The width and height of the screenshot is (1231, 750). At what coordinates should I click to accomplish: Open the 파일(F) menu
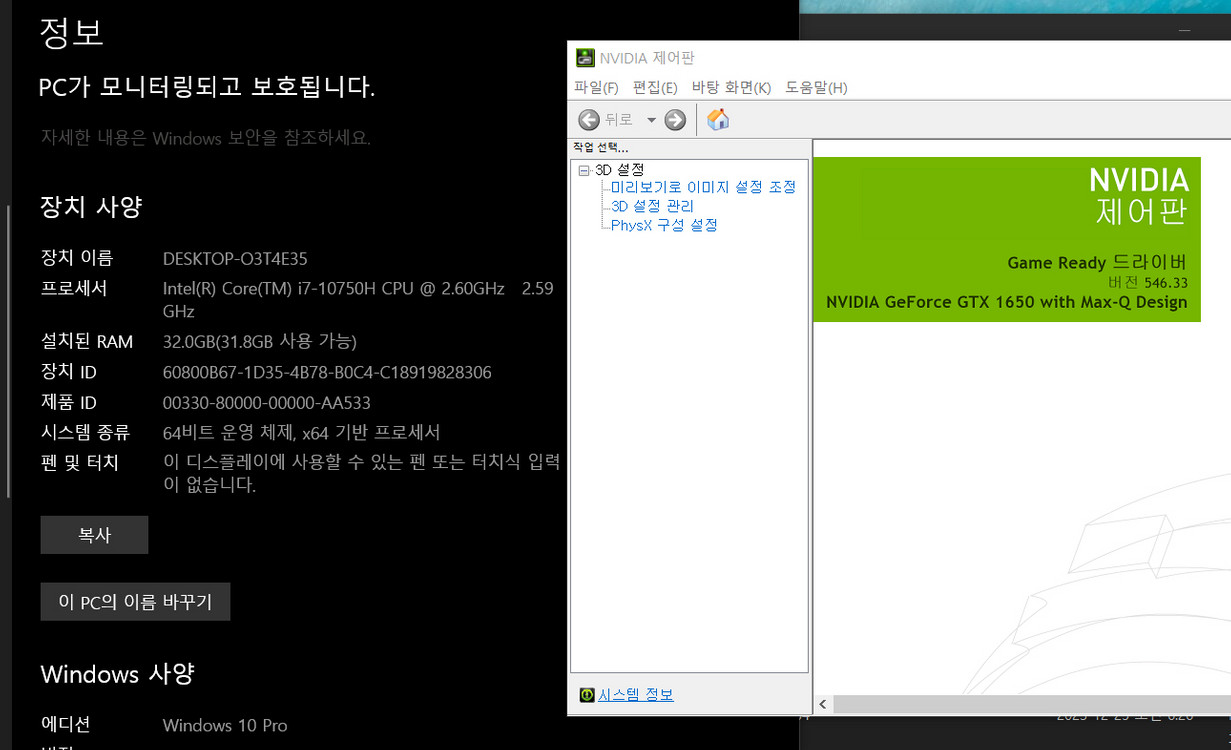596,88
